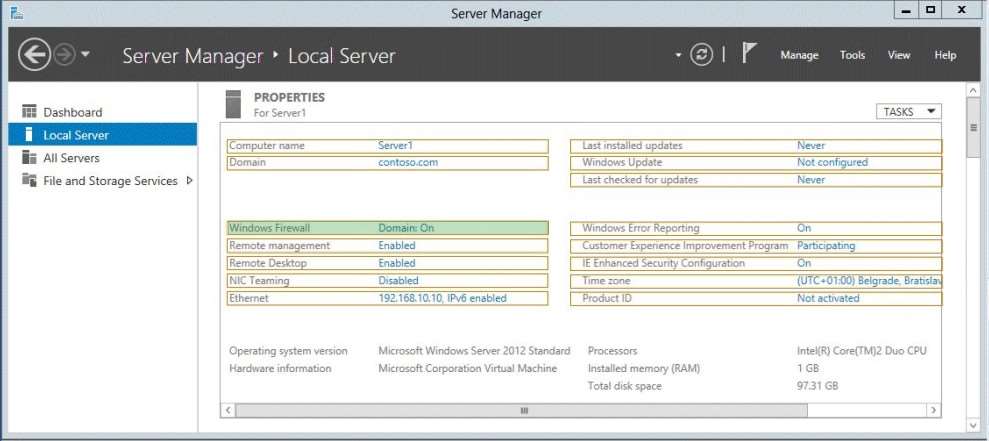Minimize the Server Manager window
989x441 pixels.
pos(906,9)
